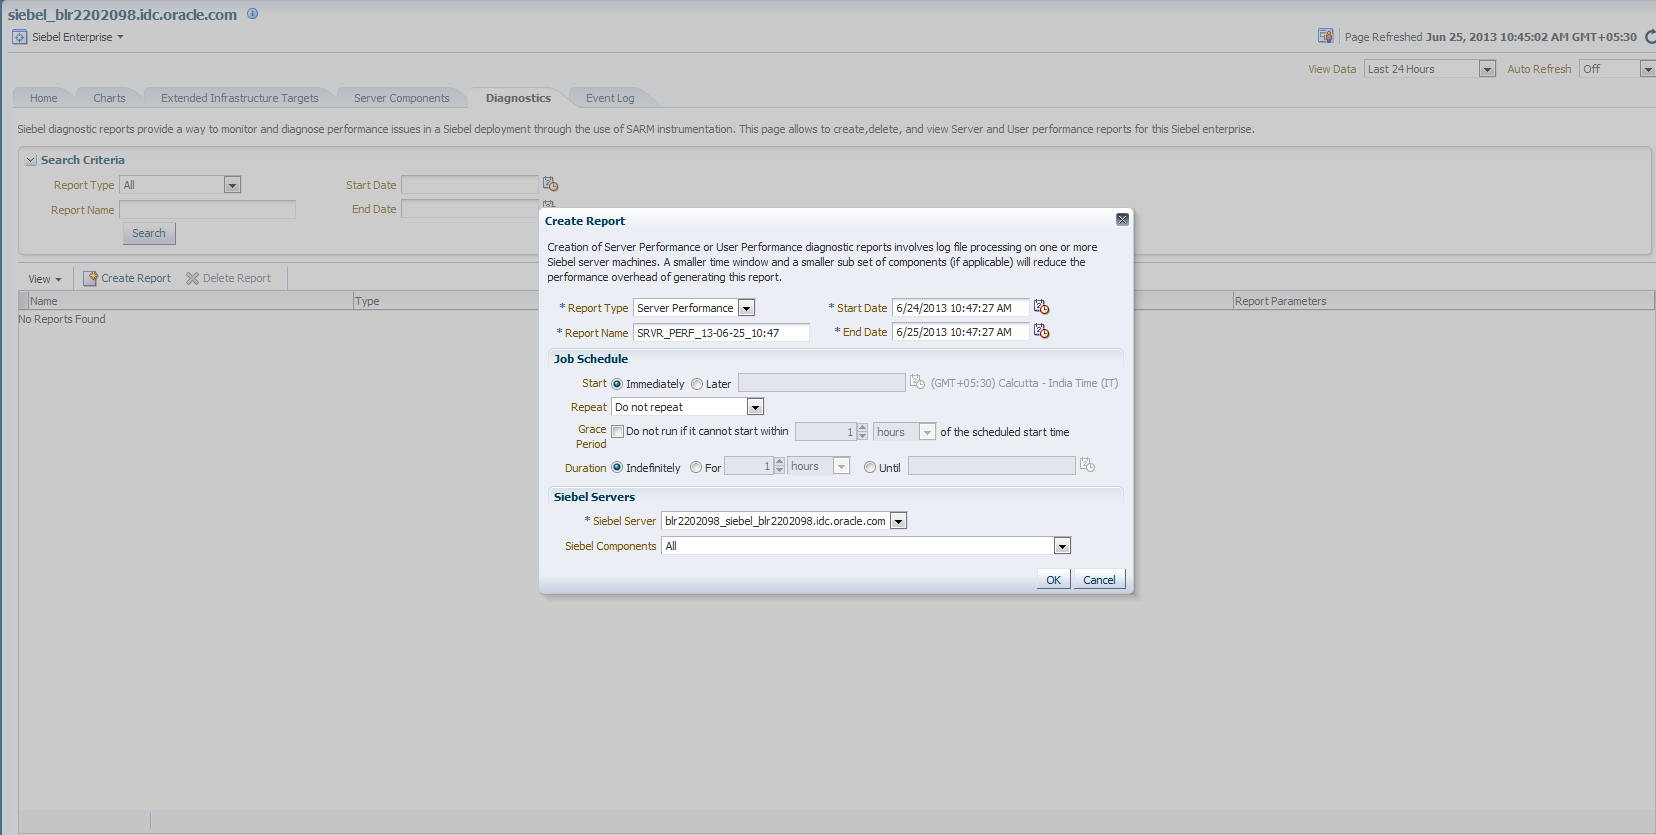This screenshot has height=835, width=1656.
Task: Open Repeat dropdown
Action: click(755, 407)
